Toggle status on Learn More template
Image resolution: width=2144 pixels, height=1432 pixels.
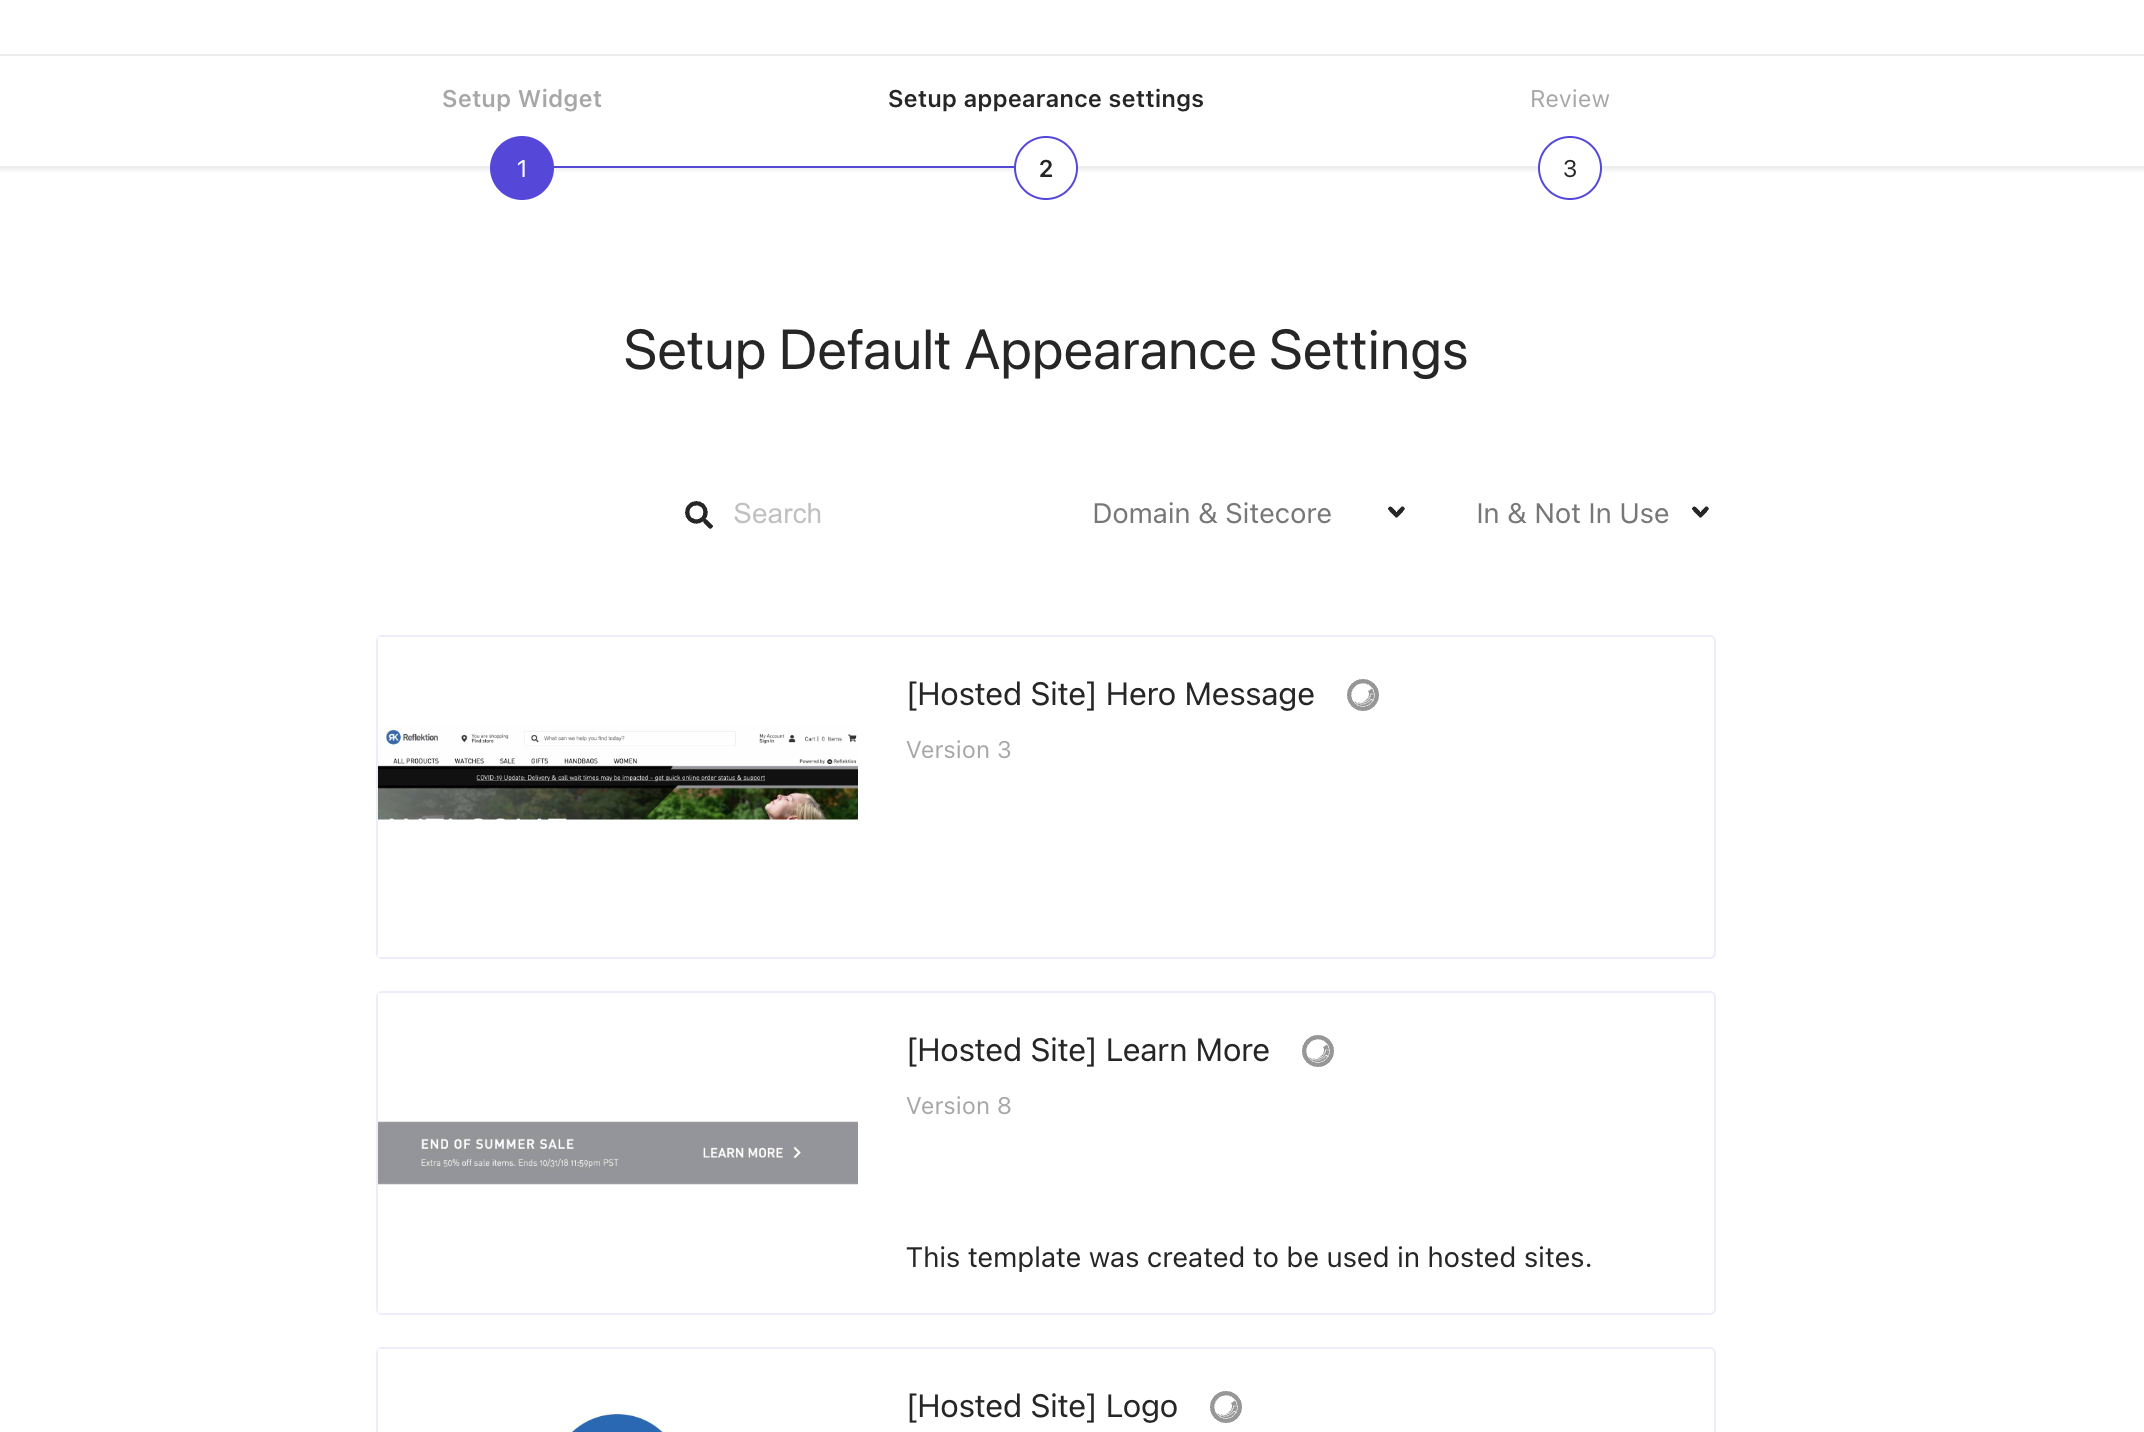[x=1316, y=1050]
